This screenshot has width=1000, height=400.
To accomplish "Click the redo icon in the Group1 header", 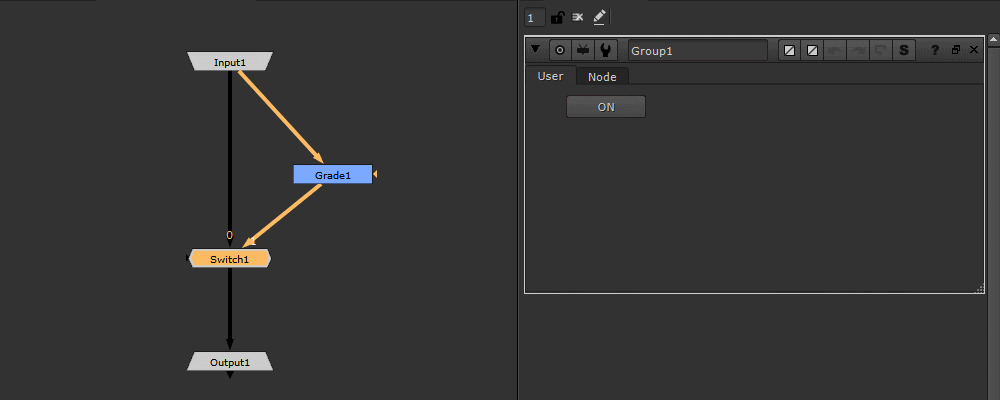I will tap(858, 50).
